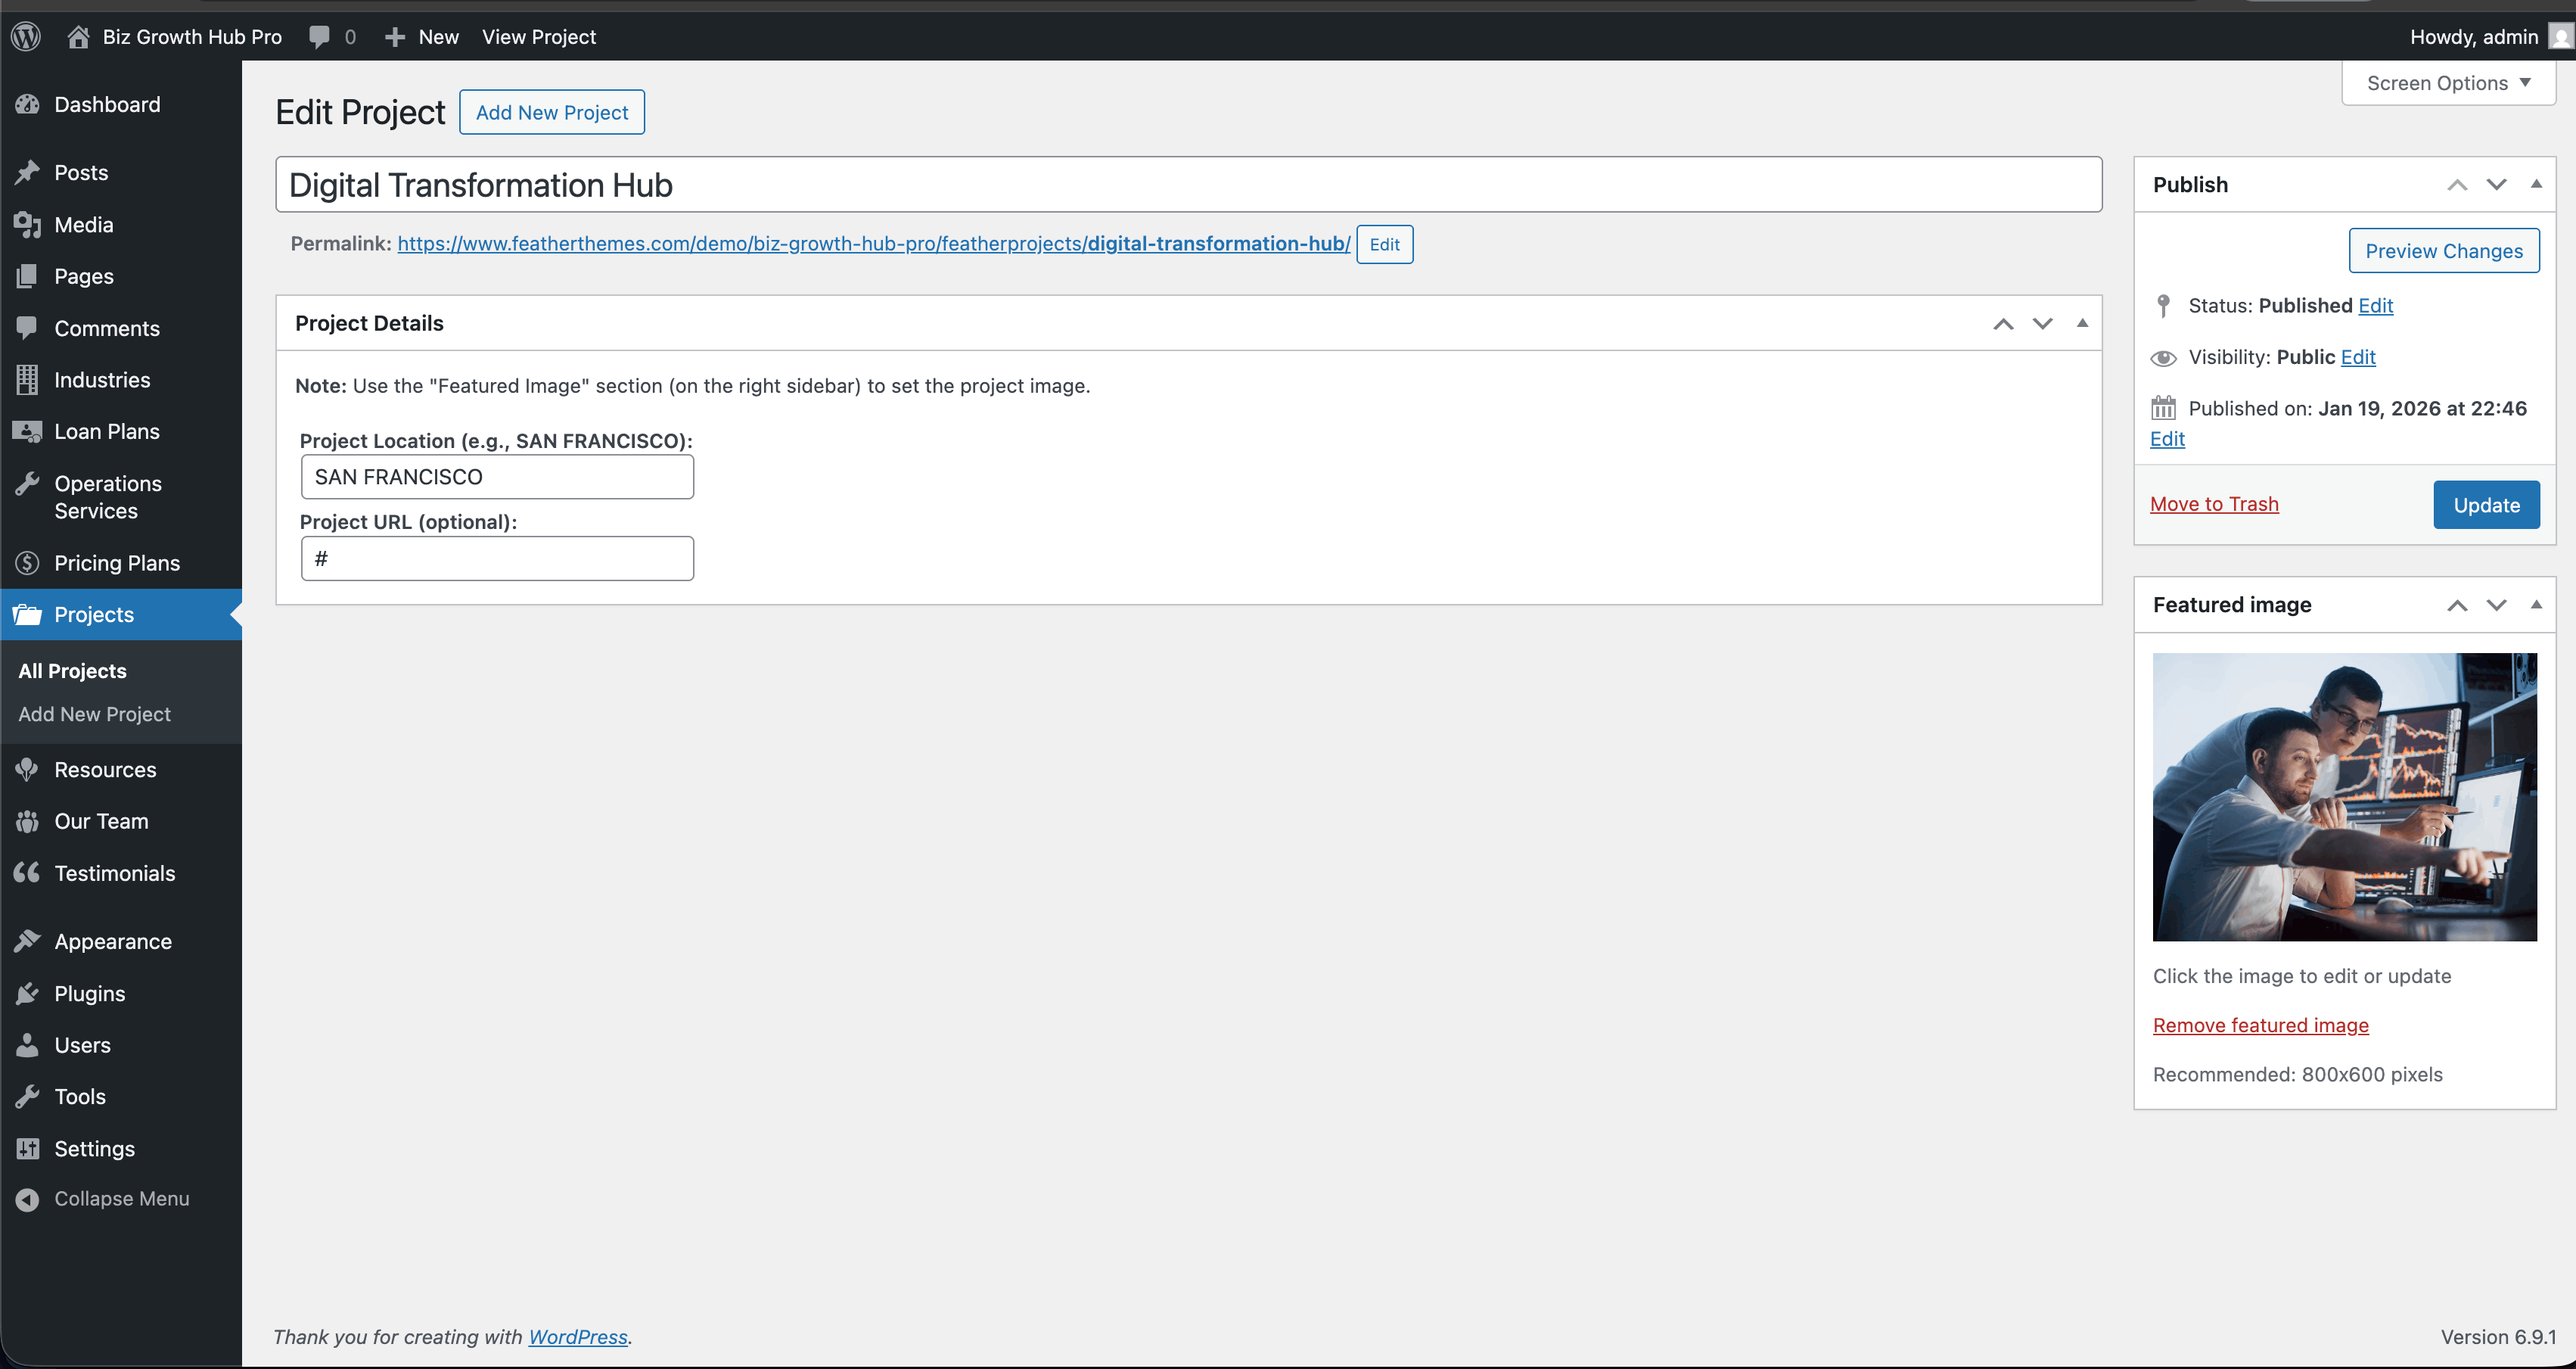
Task: Toggle the Project Details panel triangle
Action: [2082, 323]
